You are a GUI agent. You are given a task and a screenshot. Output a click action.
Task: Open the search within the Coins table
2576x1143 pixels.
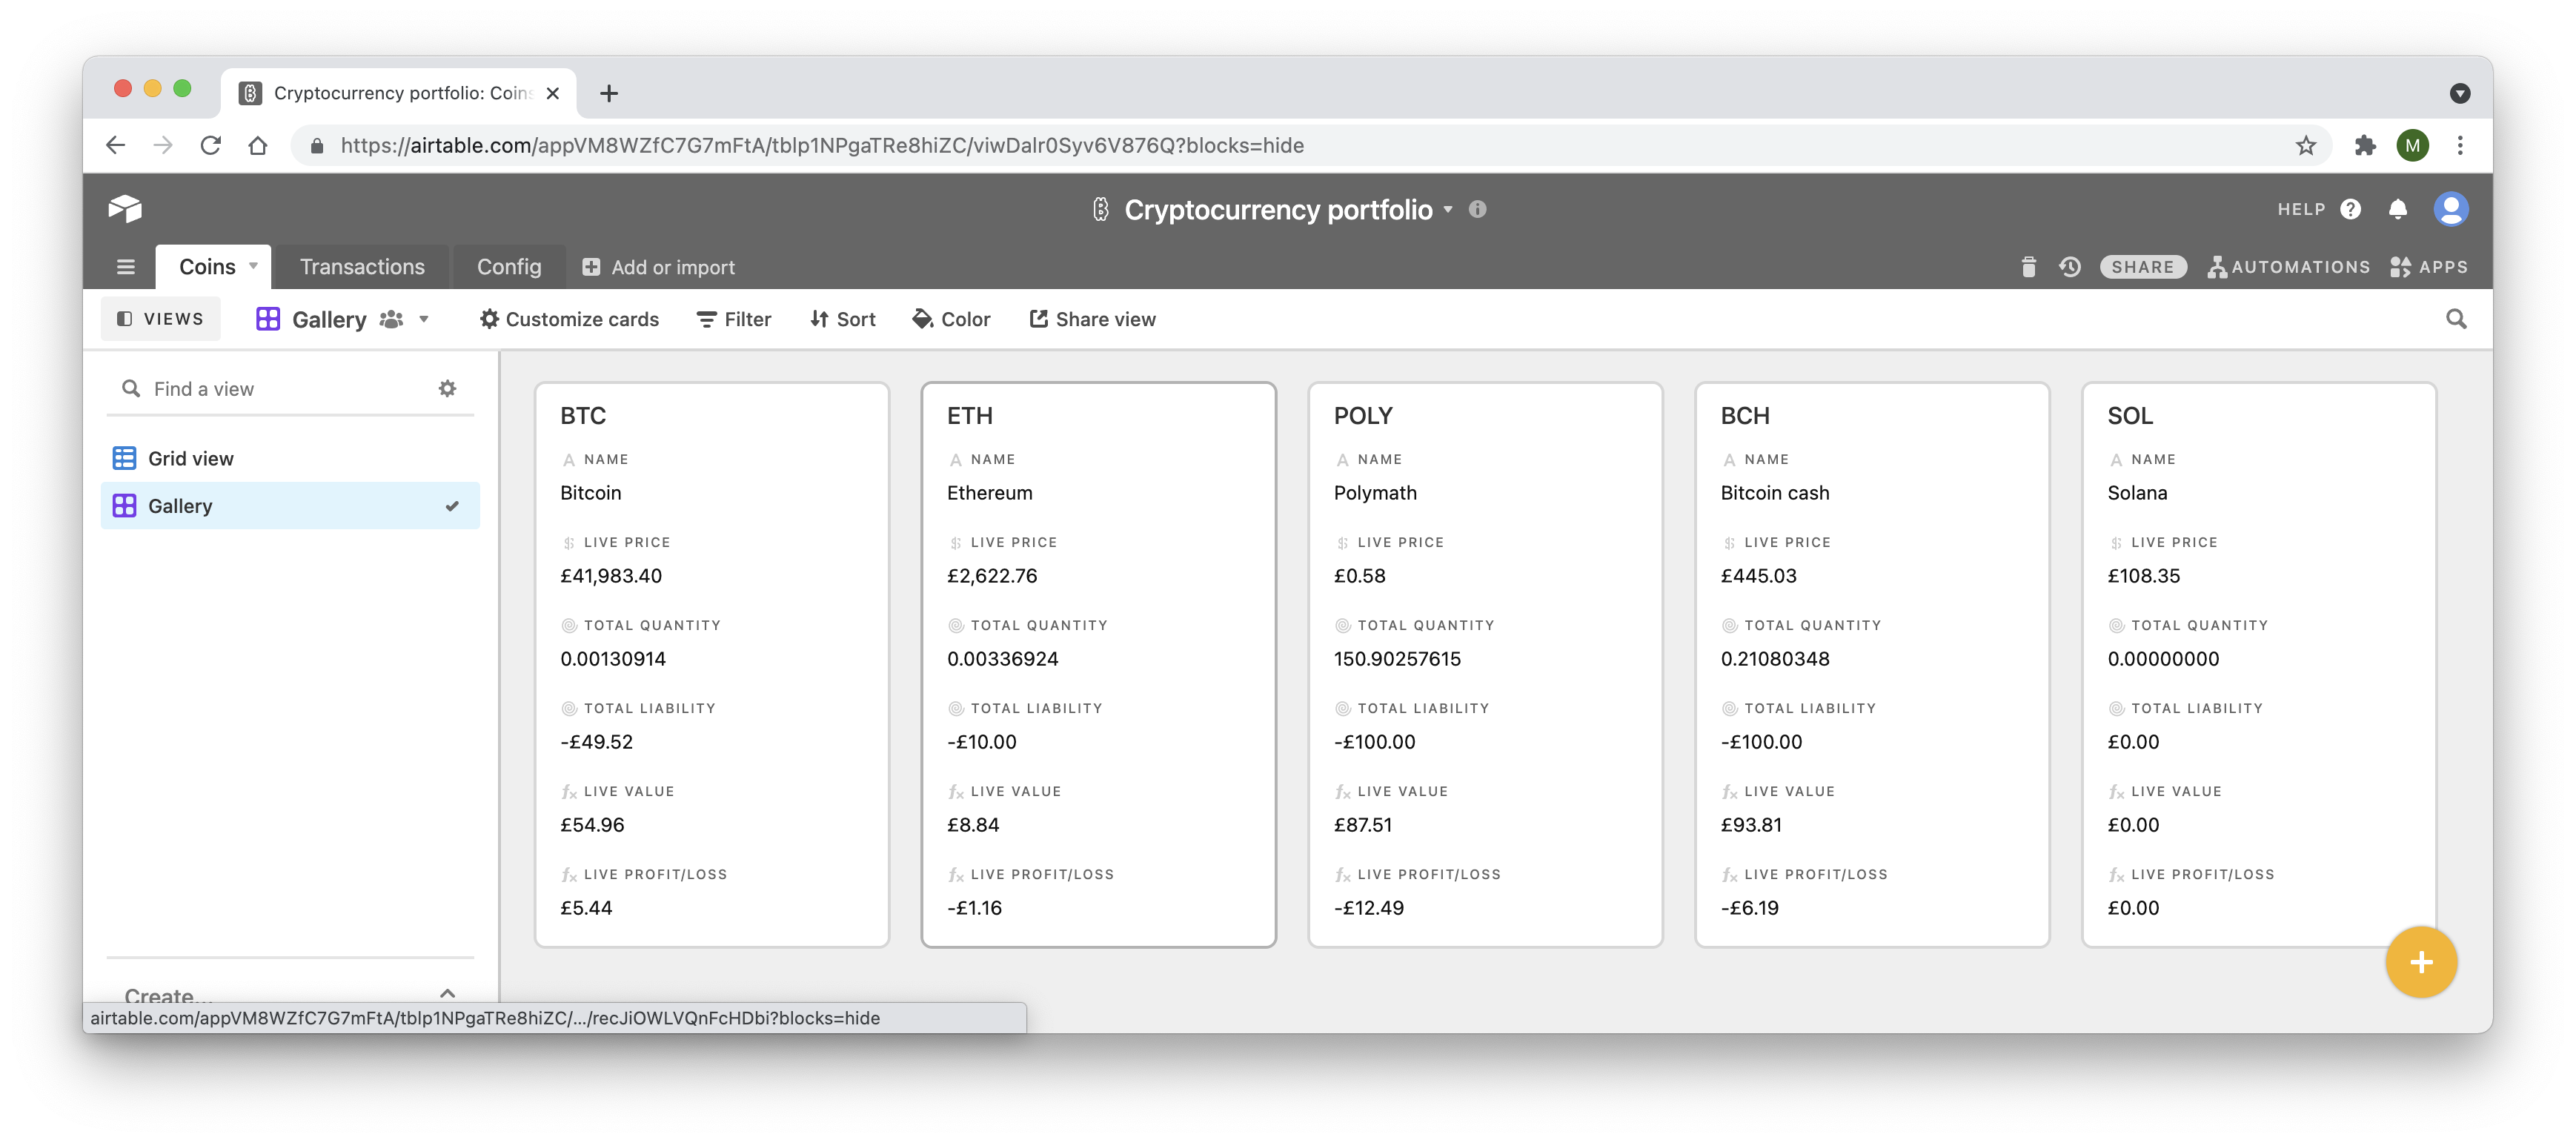(x=2458, y=318)
